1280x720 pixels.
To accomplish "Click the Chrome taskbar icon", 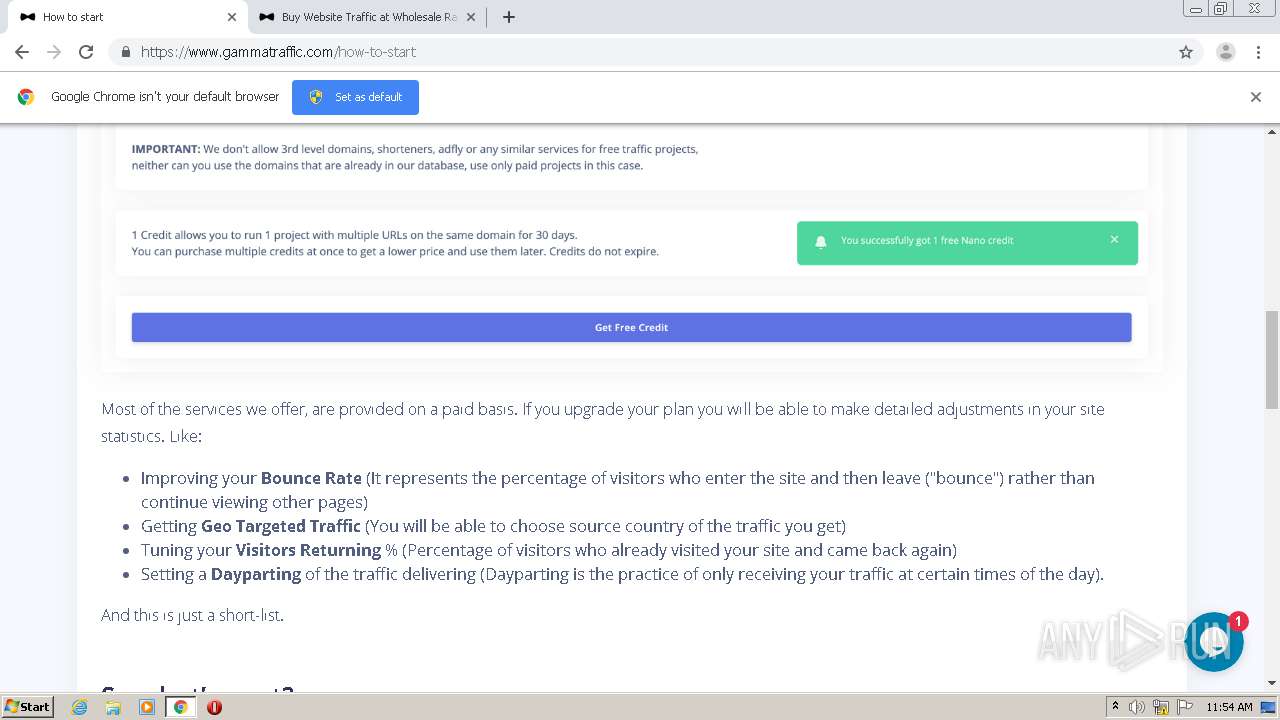I will click(180, 707).
